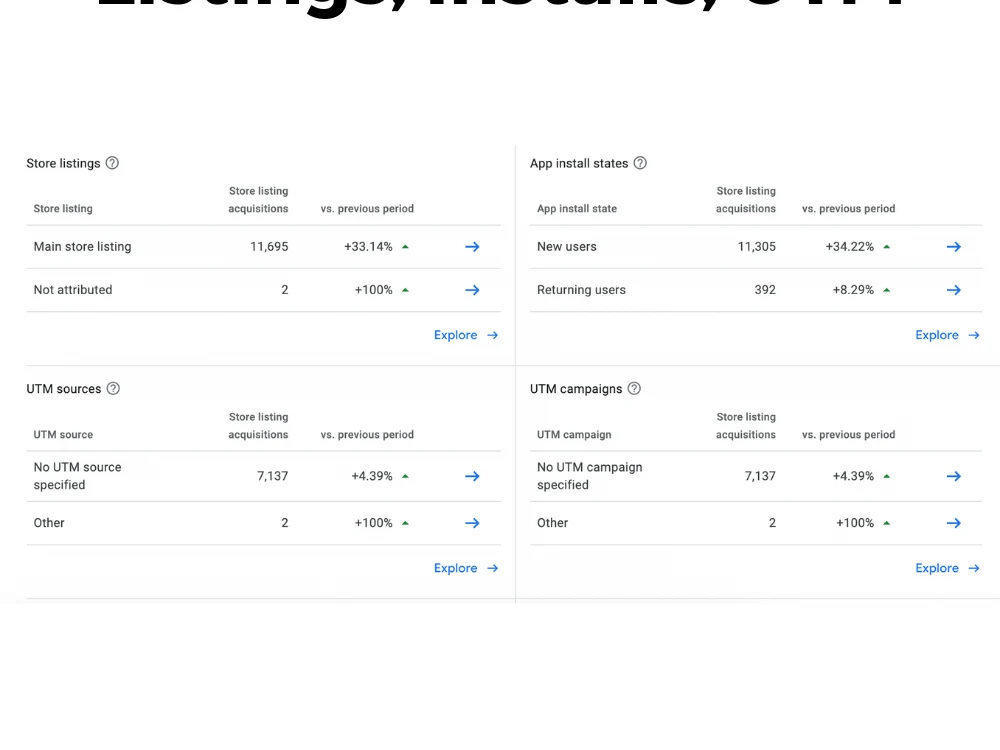Explore the Store listings table
Image resolution: width=1000 pixels, height=750 pixels.
[466, 335]
